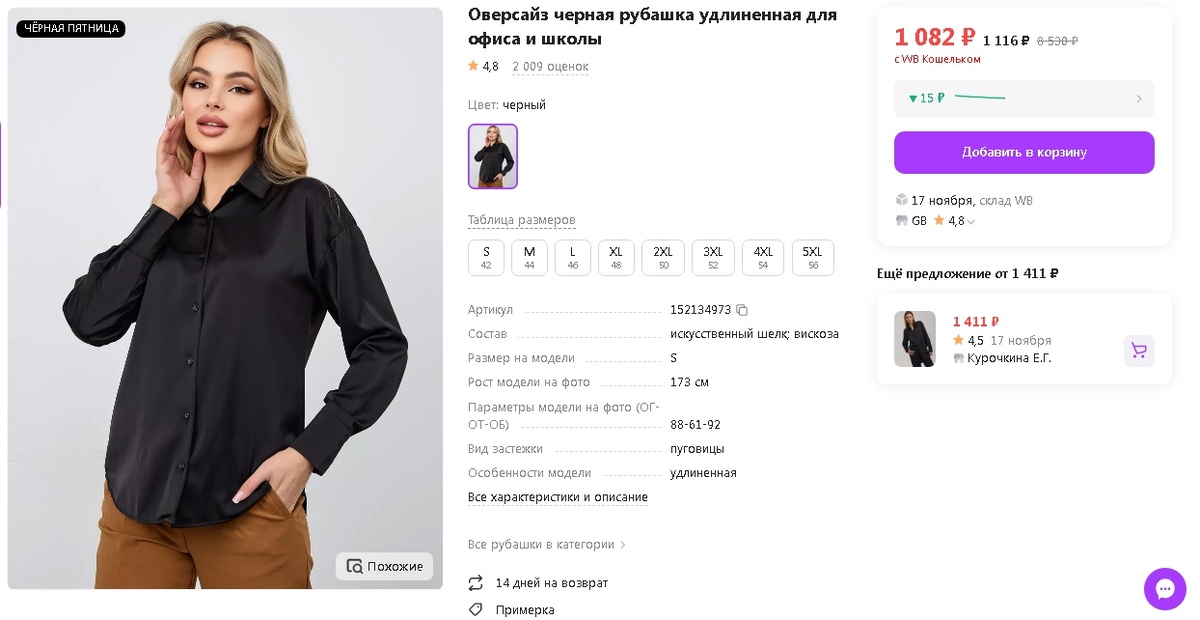Click the Добавить в корзину button

[1024, 152]
